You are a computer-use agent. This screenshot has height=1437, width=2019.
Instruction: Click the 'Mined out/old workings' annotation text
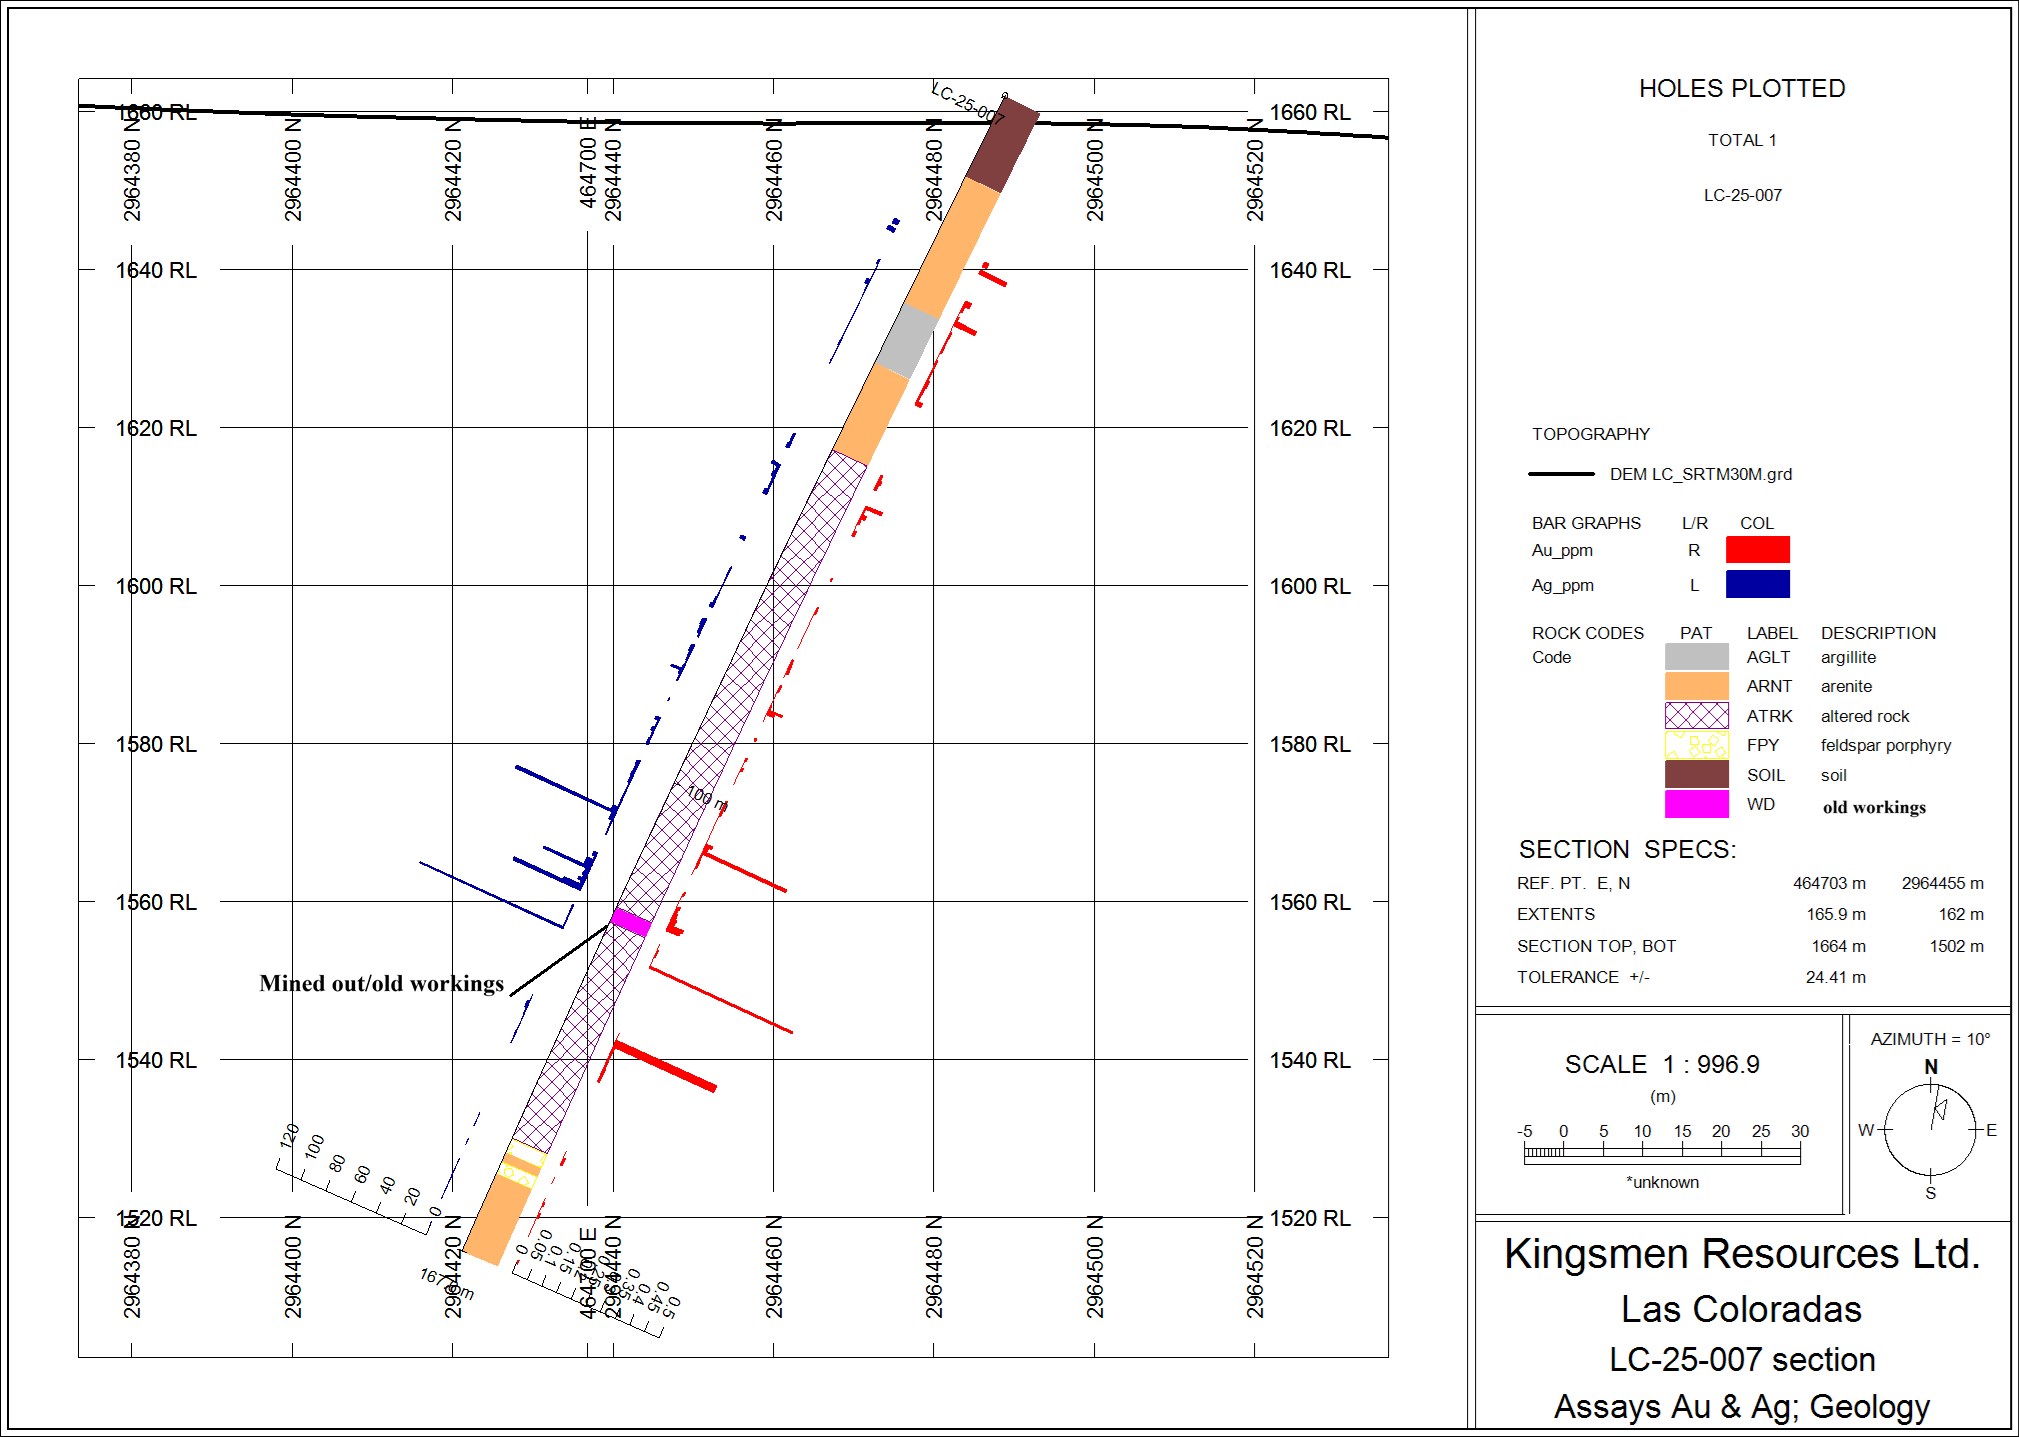click(x=381, y=984)
